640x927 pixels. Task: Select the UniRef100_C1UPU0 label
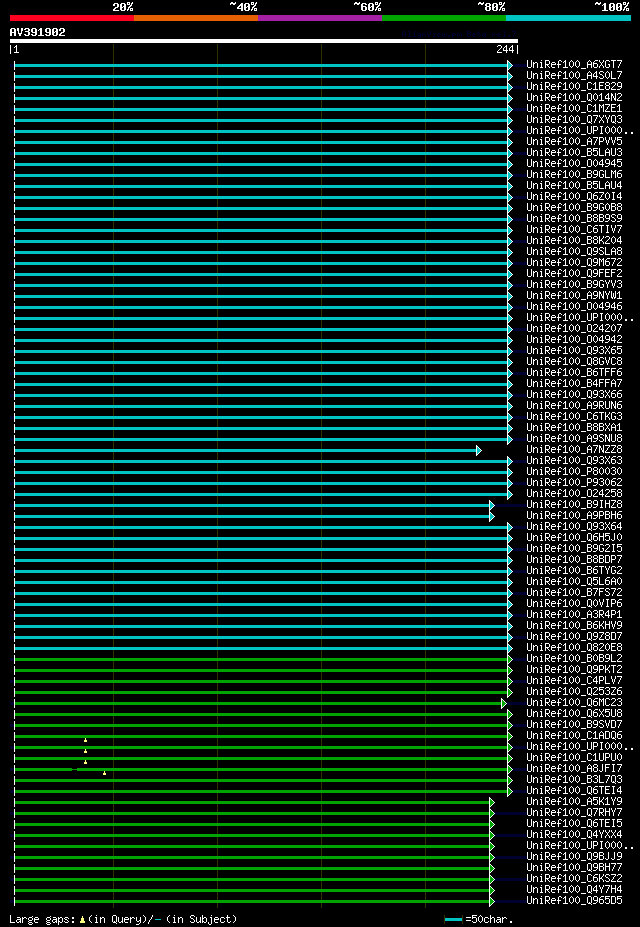click(x=574, y=757)
